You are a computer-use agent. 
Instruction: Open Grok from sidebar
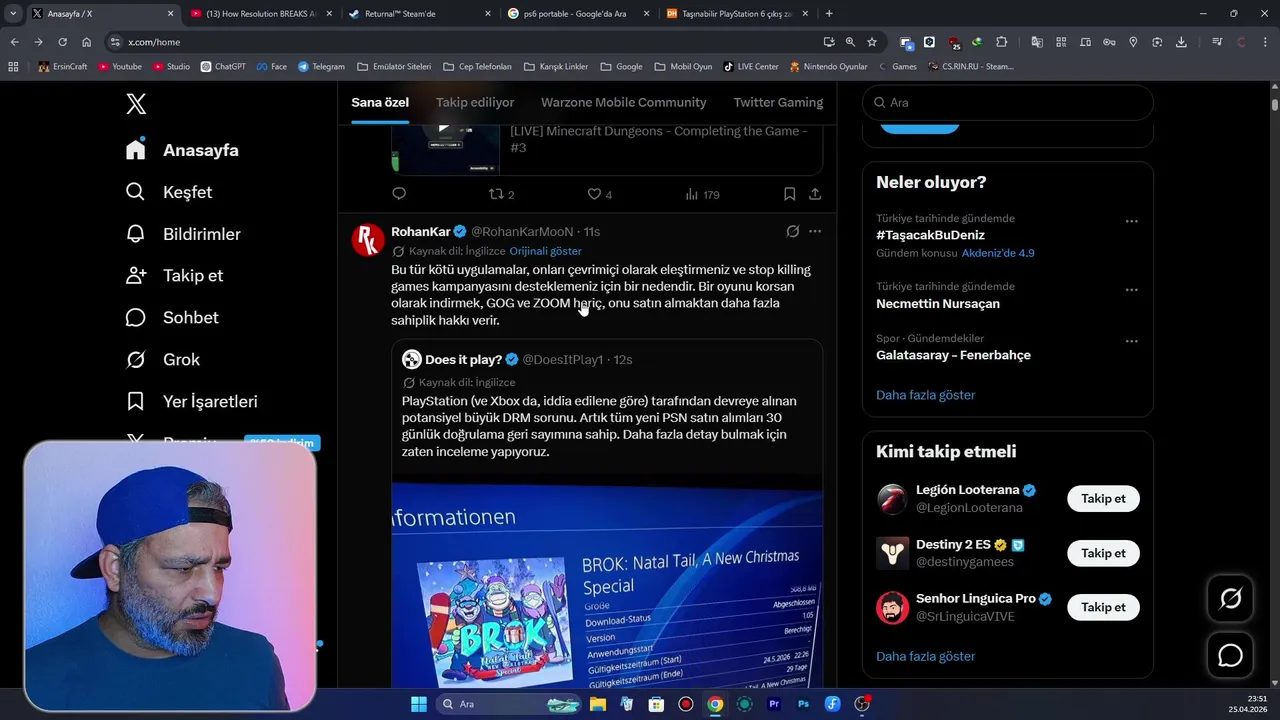click(x=162, y=359)
